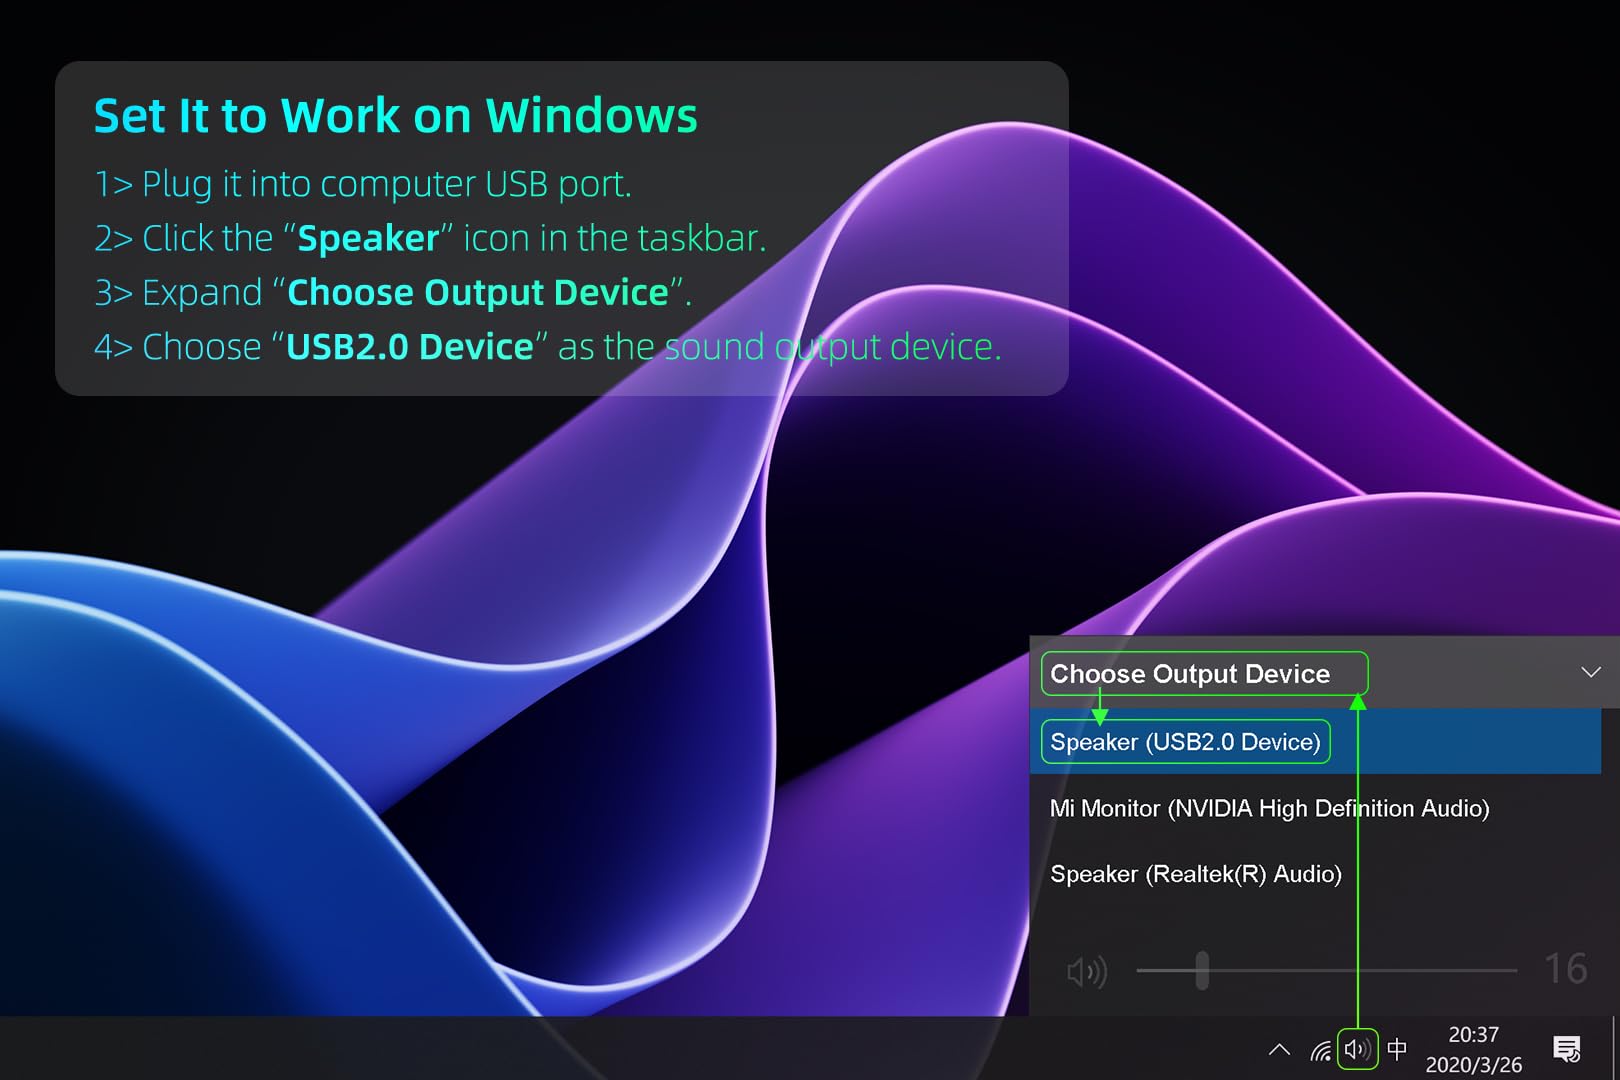Click the right end of the volume slider track
This screenshot has height=1080, width=1620.
coord(1512,971)
